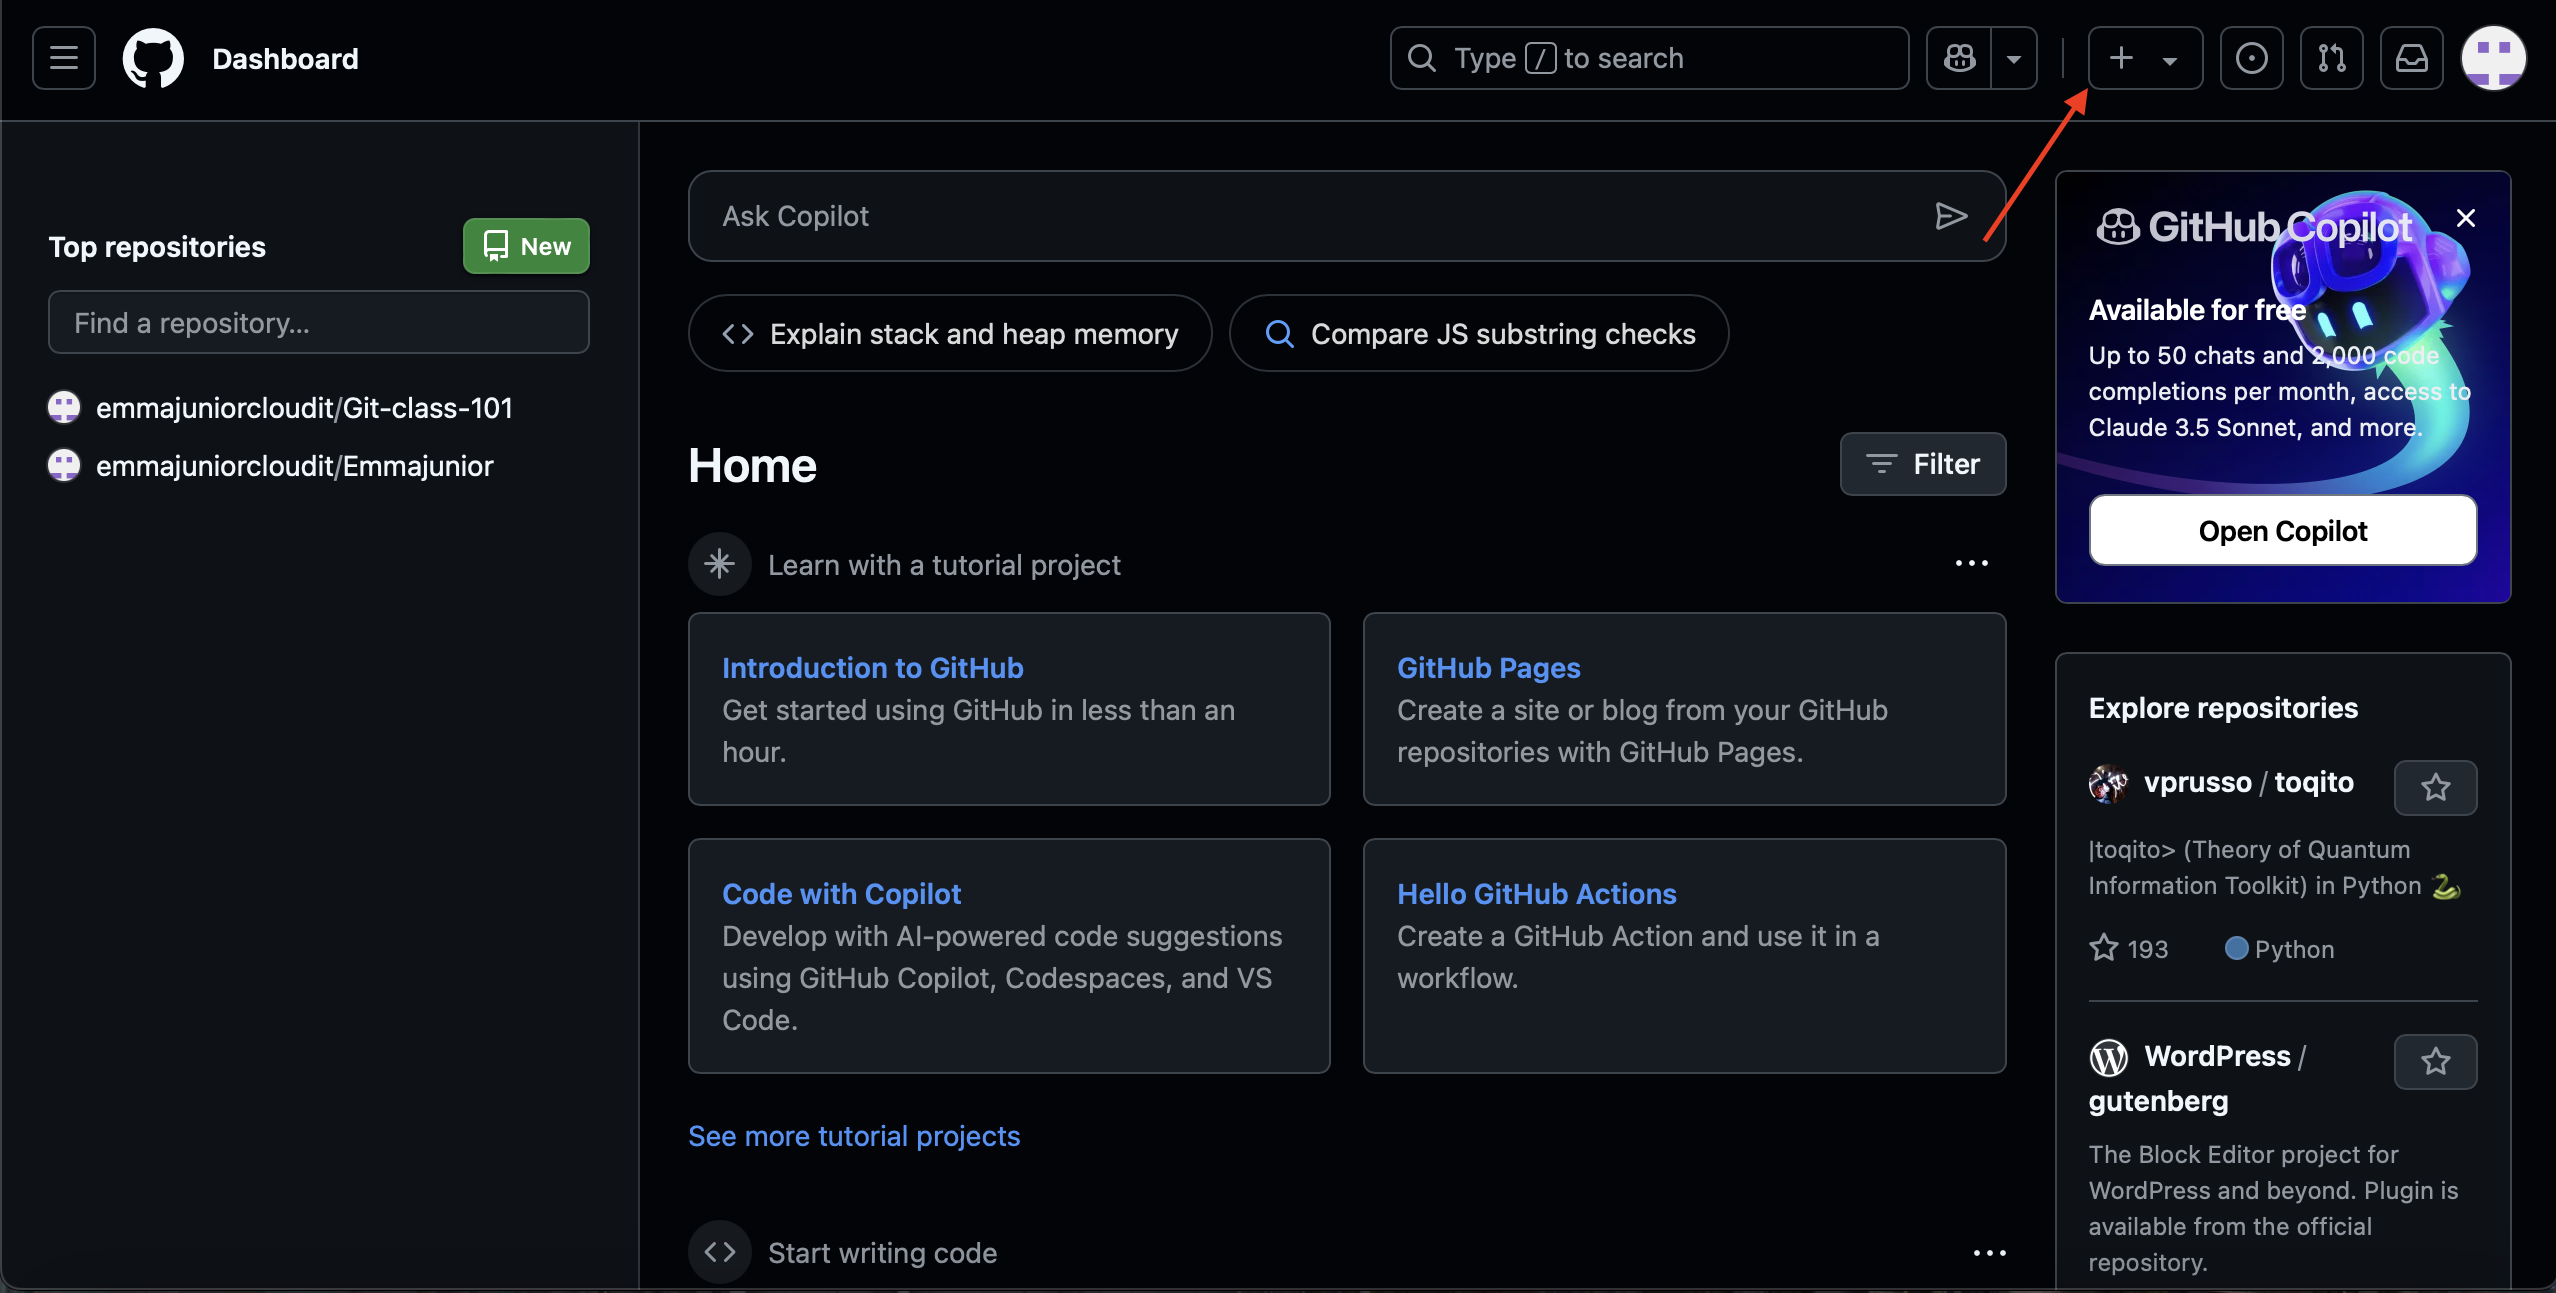The image size is (2556, 1293).
Task: Open the Home feed Filter button
Action: (1923, 464)
